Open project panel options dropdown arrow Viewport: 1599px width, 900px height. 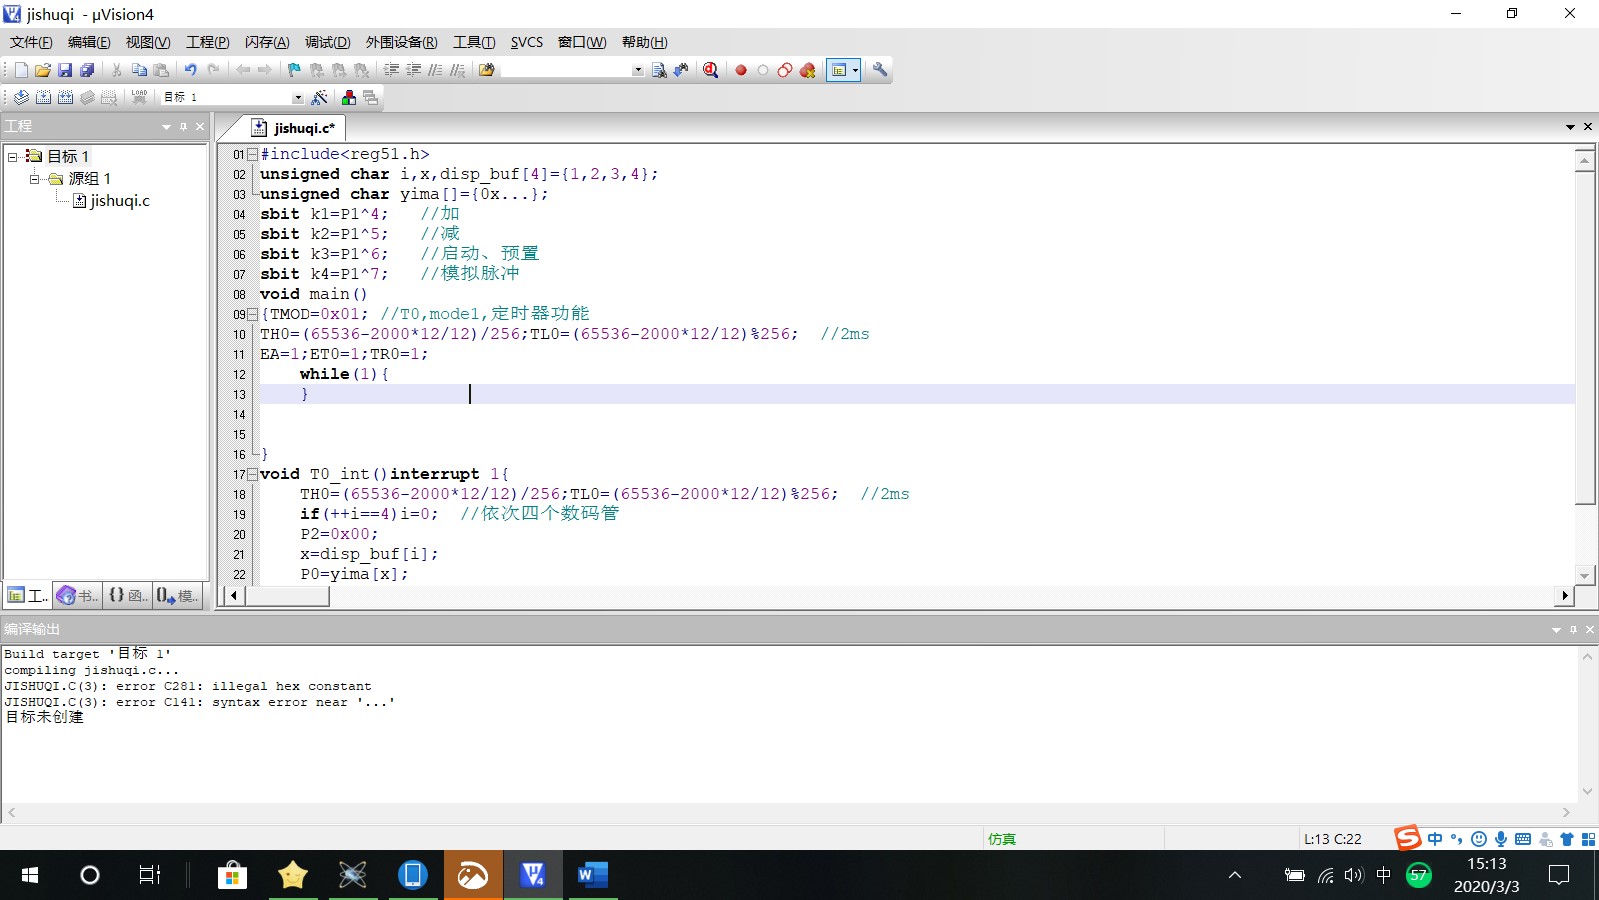166,127
